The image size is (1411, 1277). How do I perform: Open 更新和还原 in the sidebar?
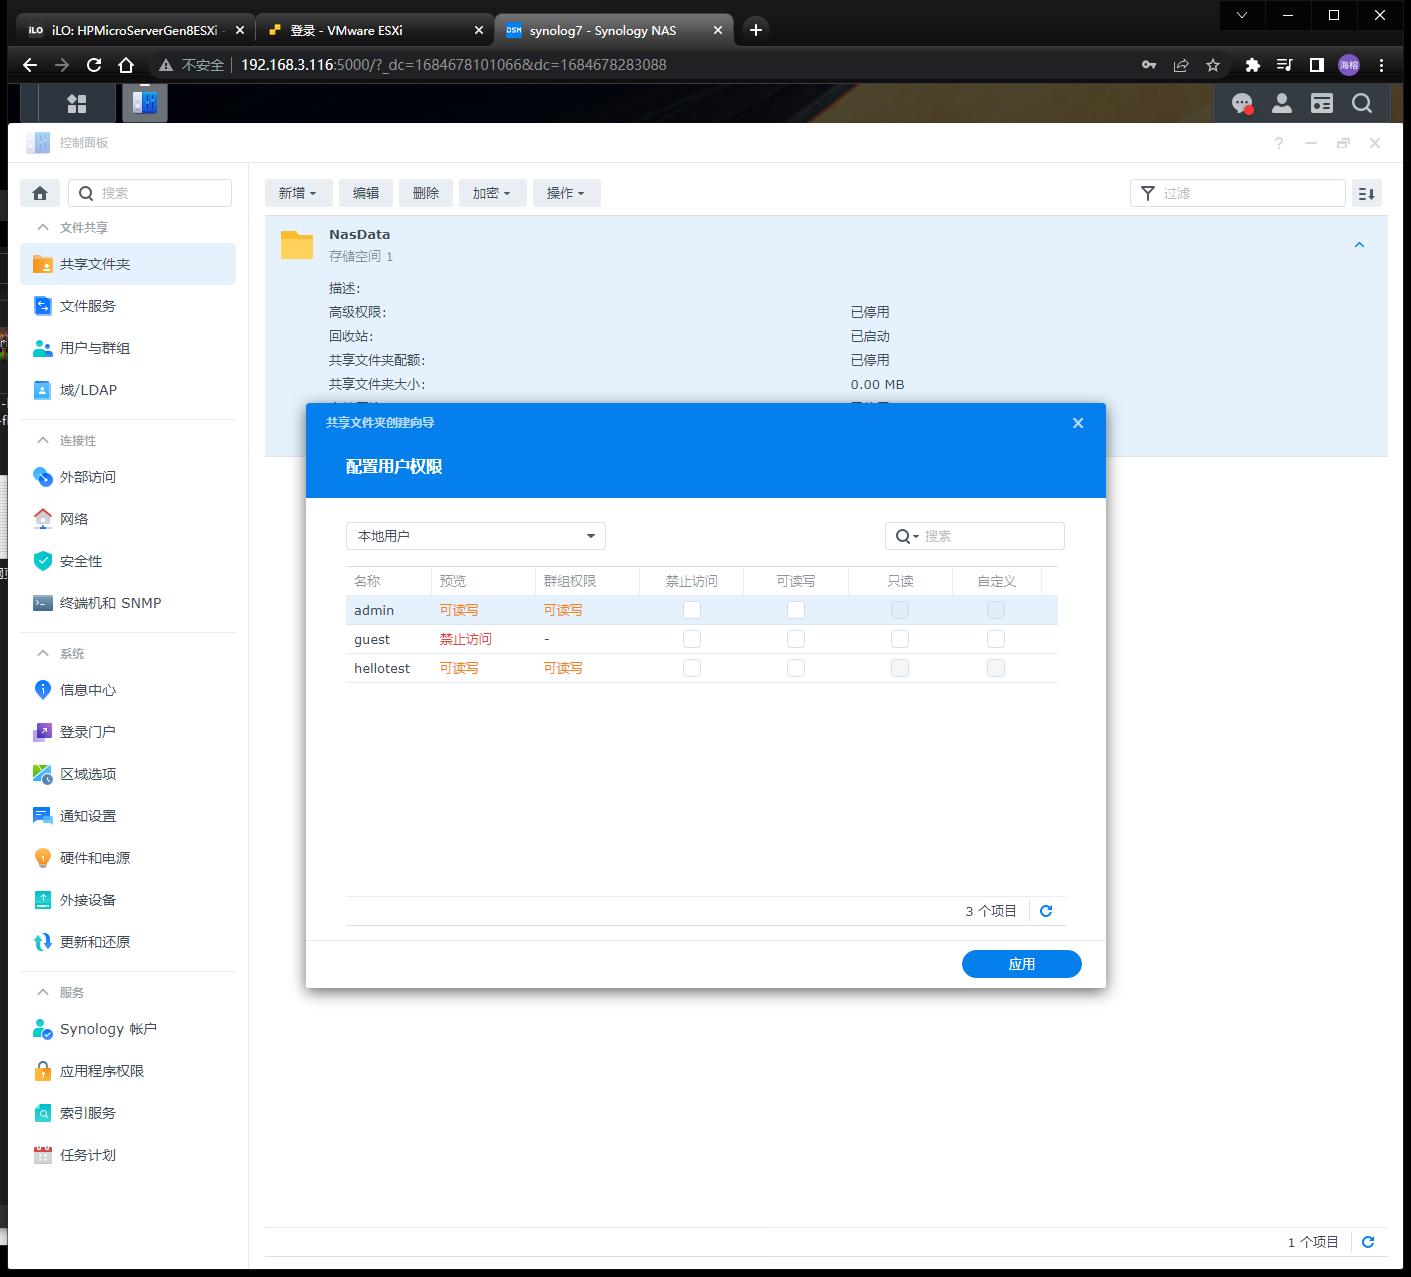point(128,942)
